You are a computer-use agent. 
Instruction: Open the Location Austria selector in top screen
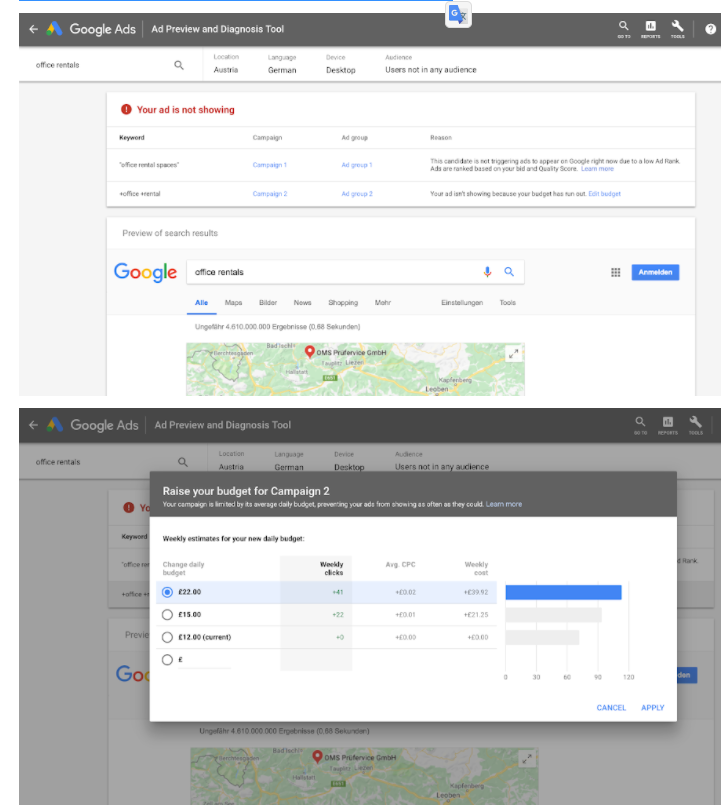coord(226,64)
